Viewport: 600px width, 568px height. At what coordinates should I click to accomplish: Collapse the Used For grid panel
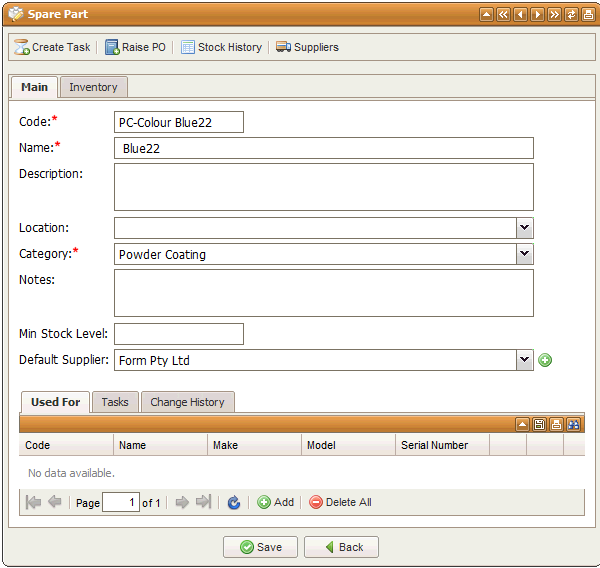(522, 425)
